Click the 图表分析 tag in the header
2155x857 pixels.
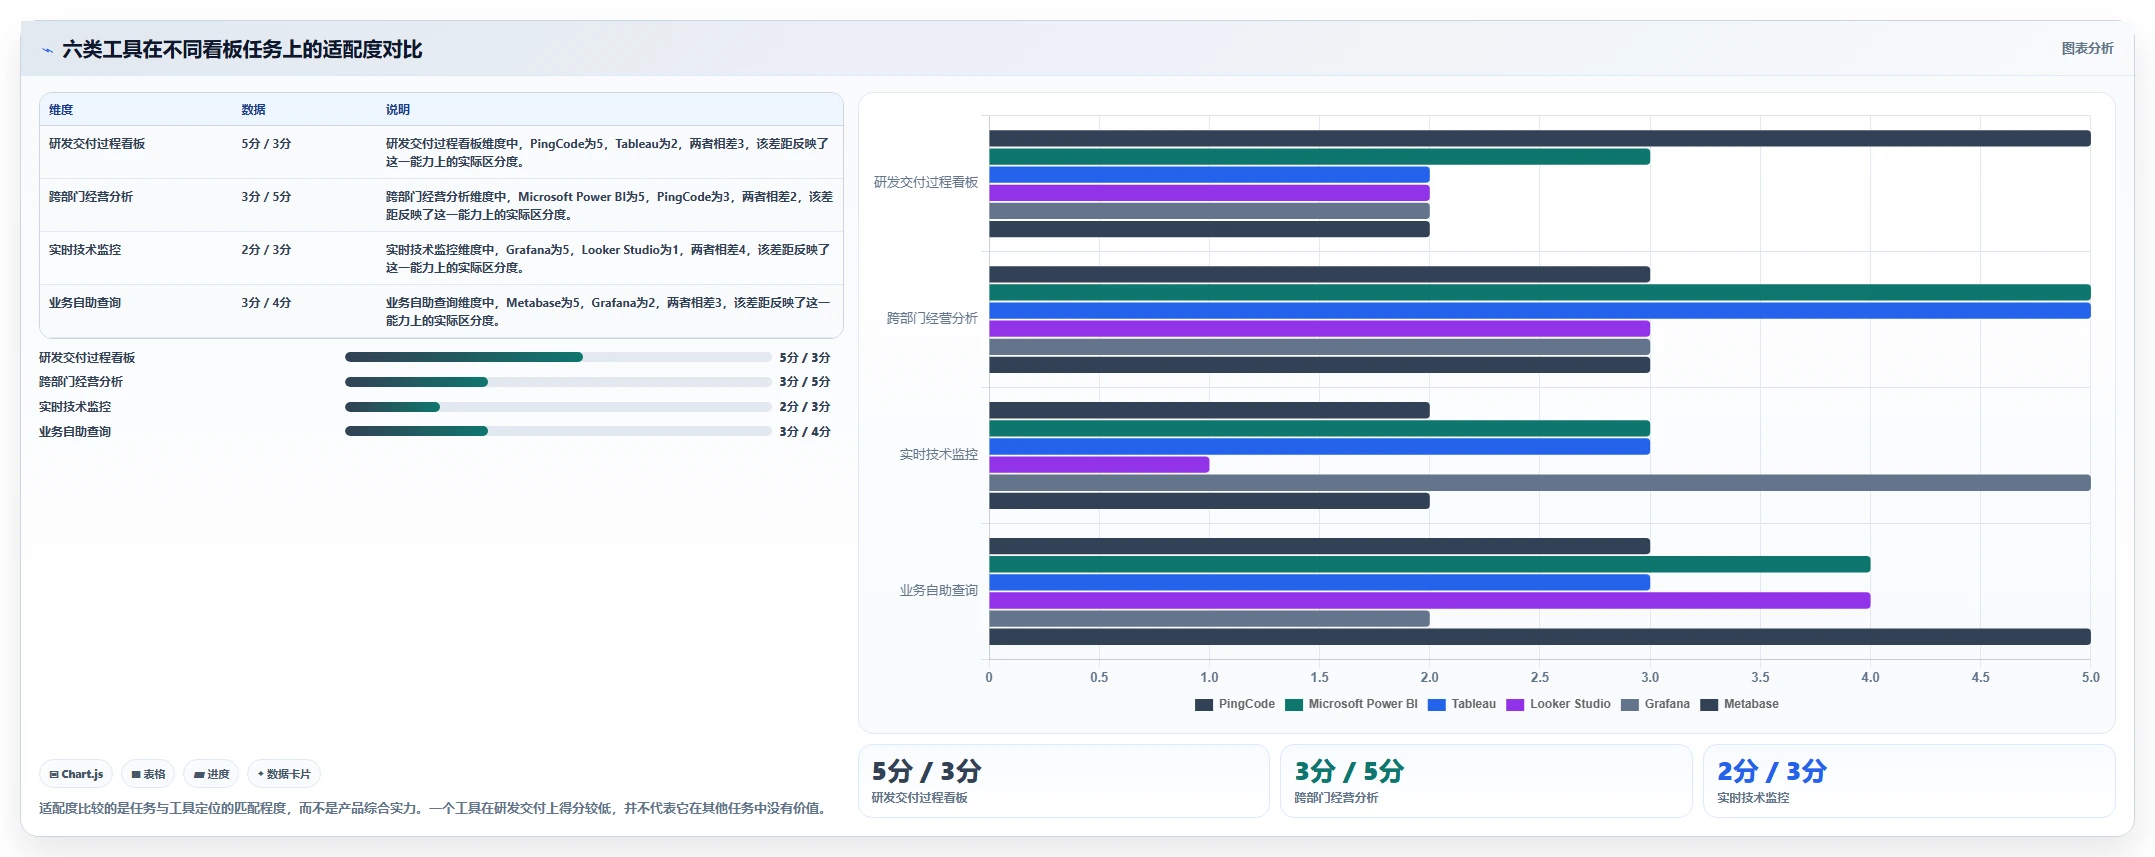[2087, 48]
